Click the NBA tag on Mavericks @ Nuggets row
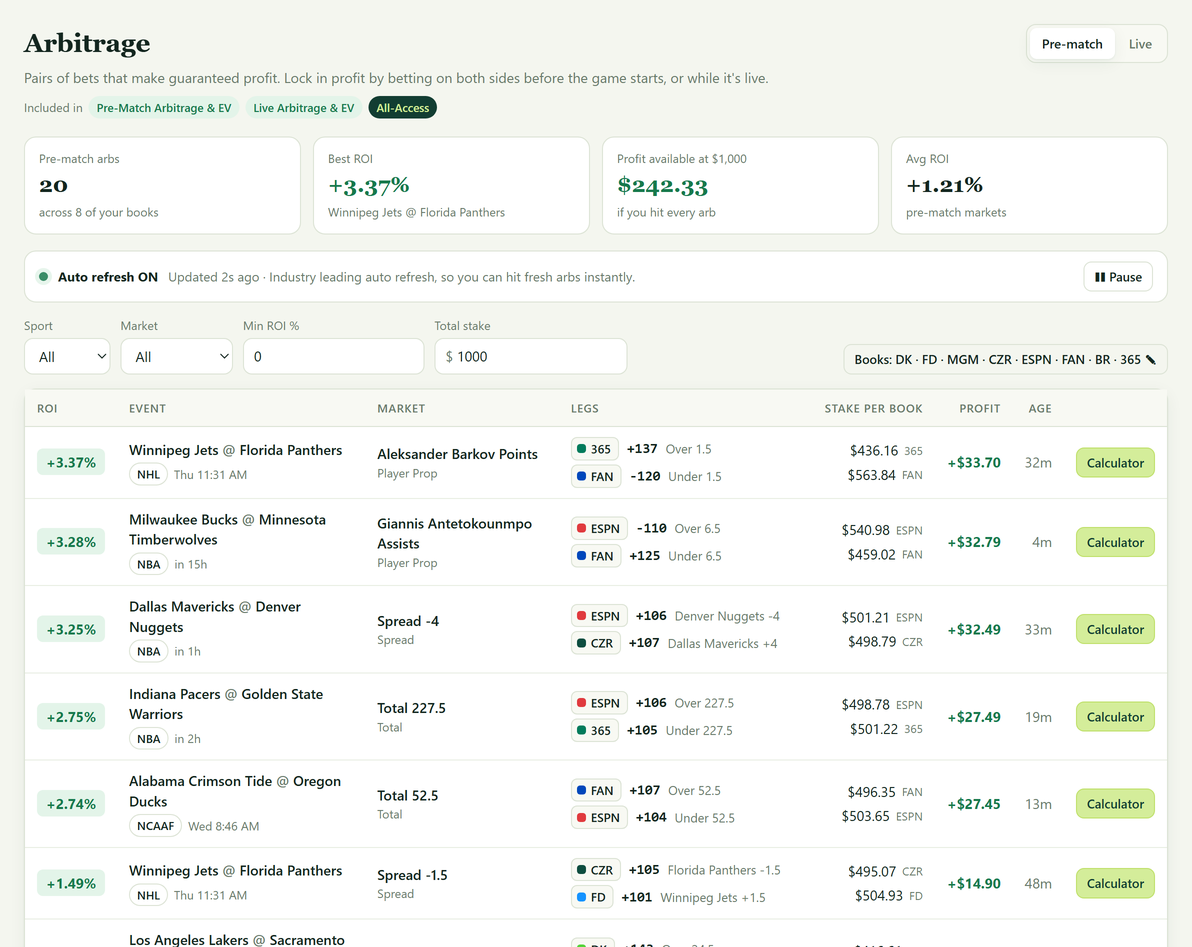 point(148,651)
